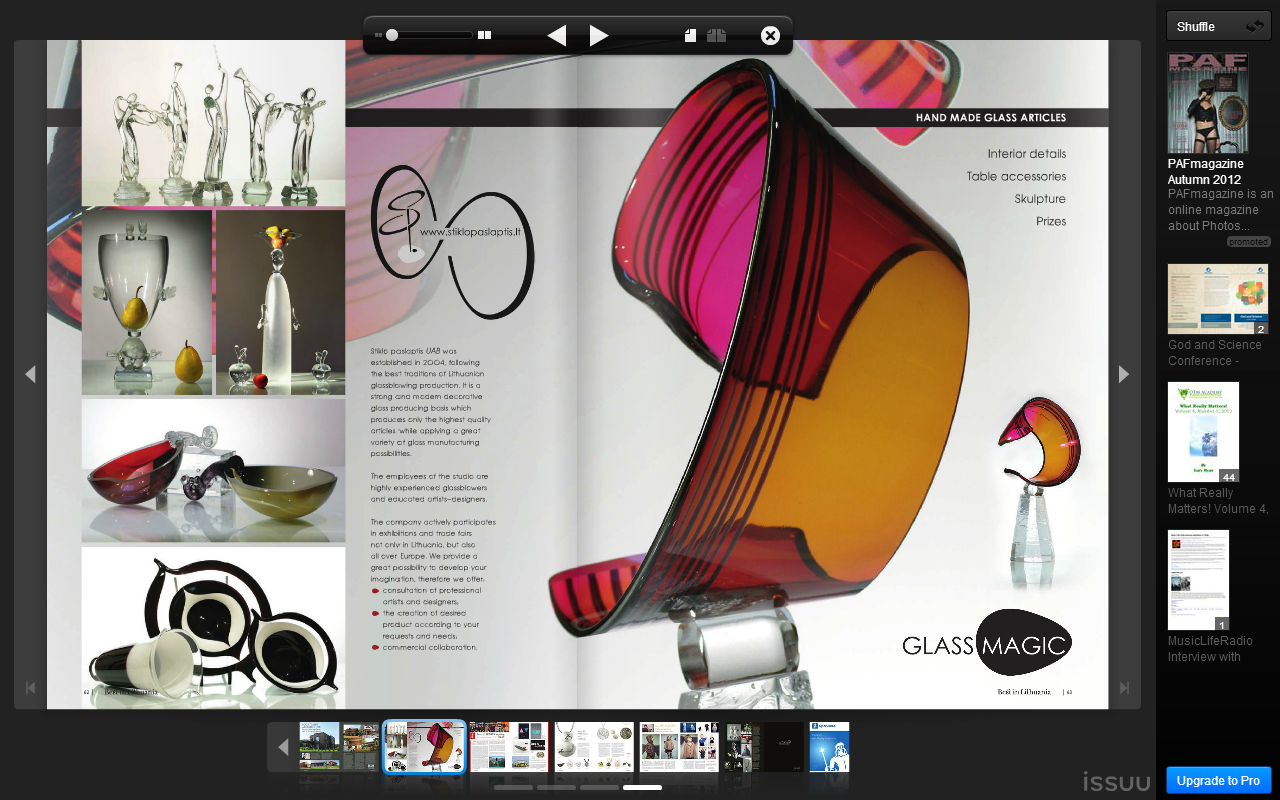Close the reader with the X icon

770,36
